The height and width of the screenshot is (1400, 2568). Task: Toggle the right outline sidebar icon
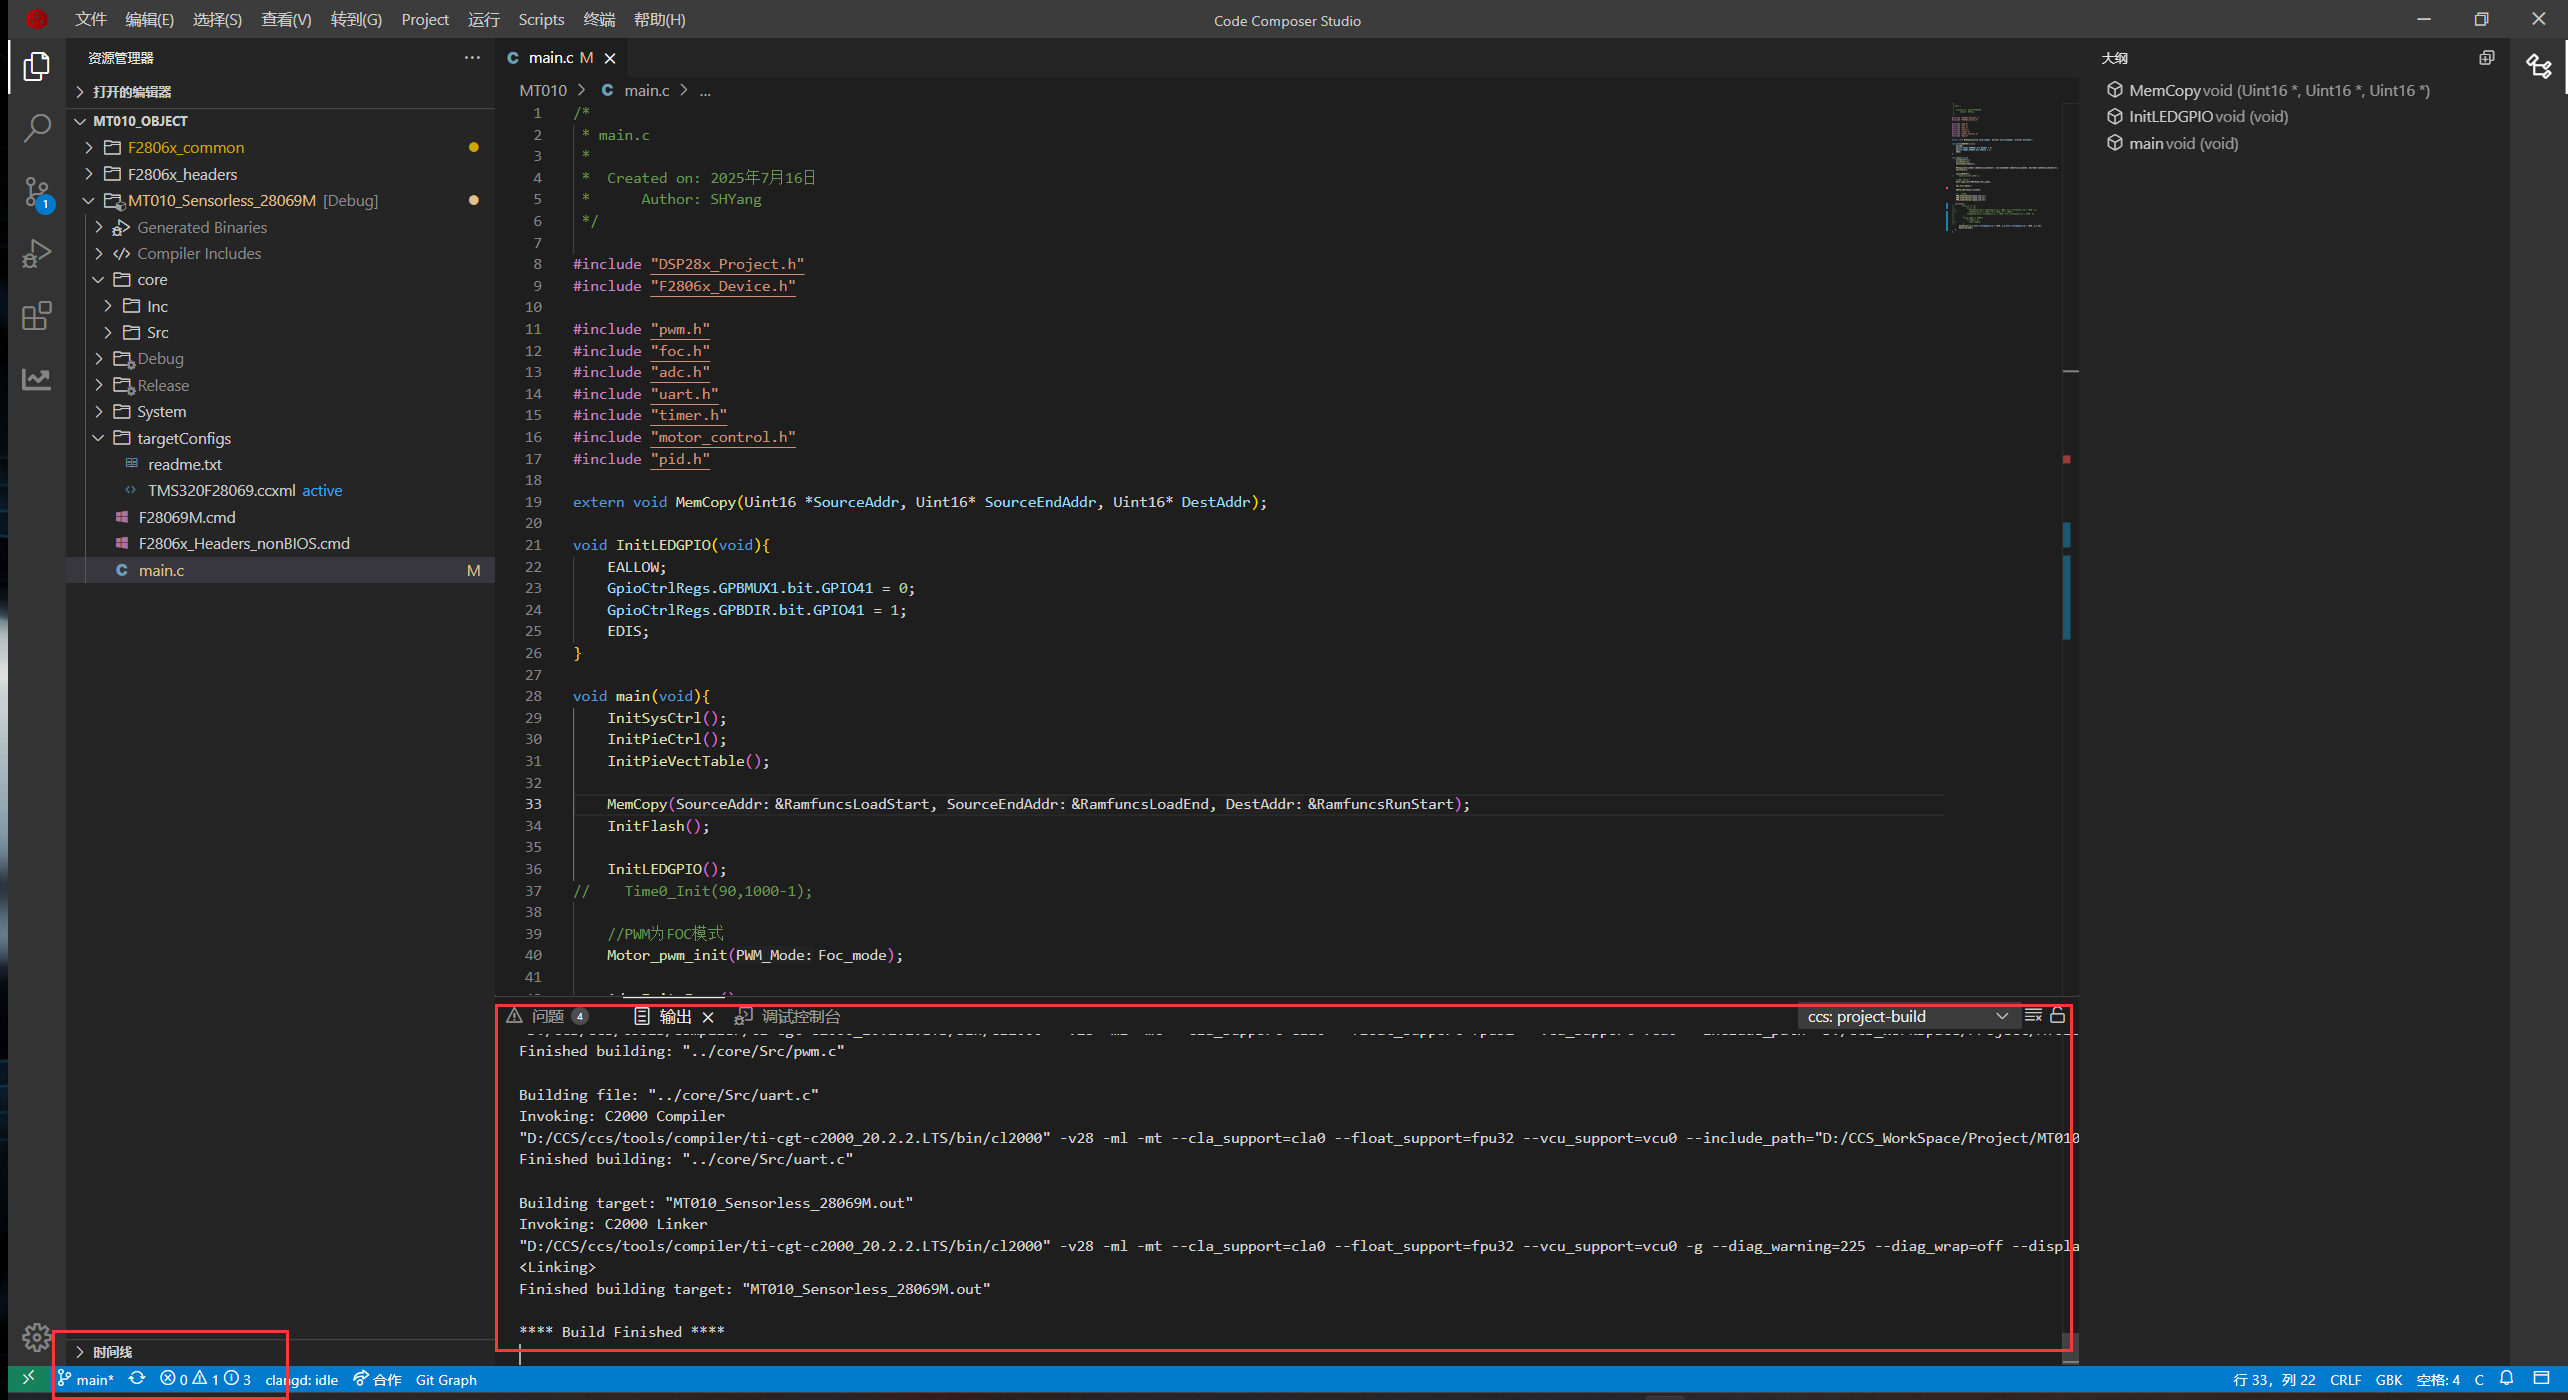point(2539,66)
